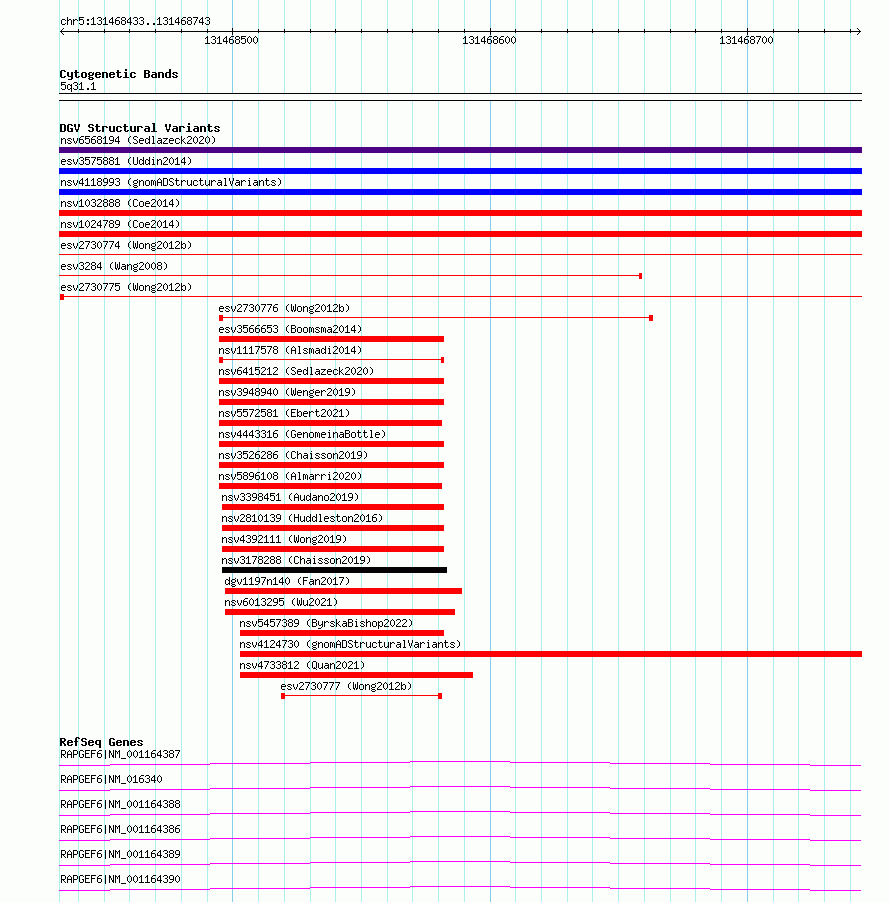Open nsv4118993 (gnomADStructuralVariants) label
This screenshot has width=890, height=902.
coord(171,182)
